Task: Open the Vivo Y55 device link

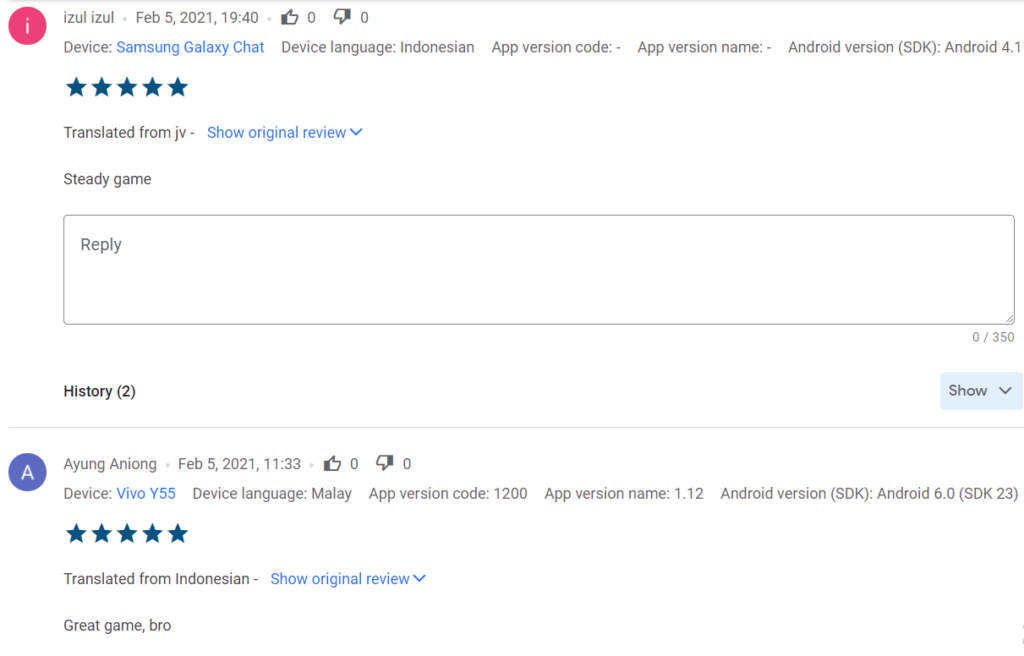Action: 146,493
